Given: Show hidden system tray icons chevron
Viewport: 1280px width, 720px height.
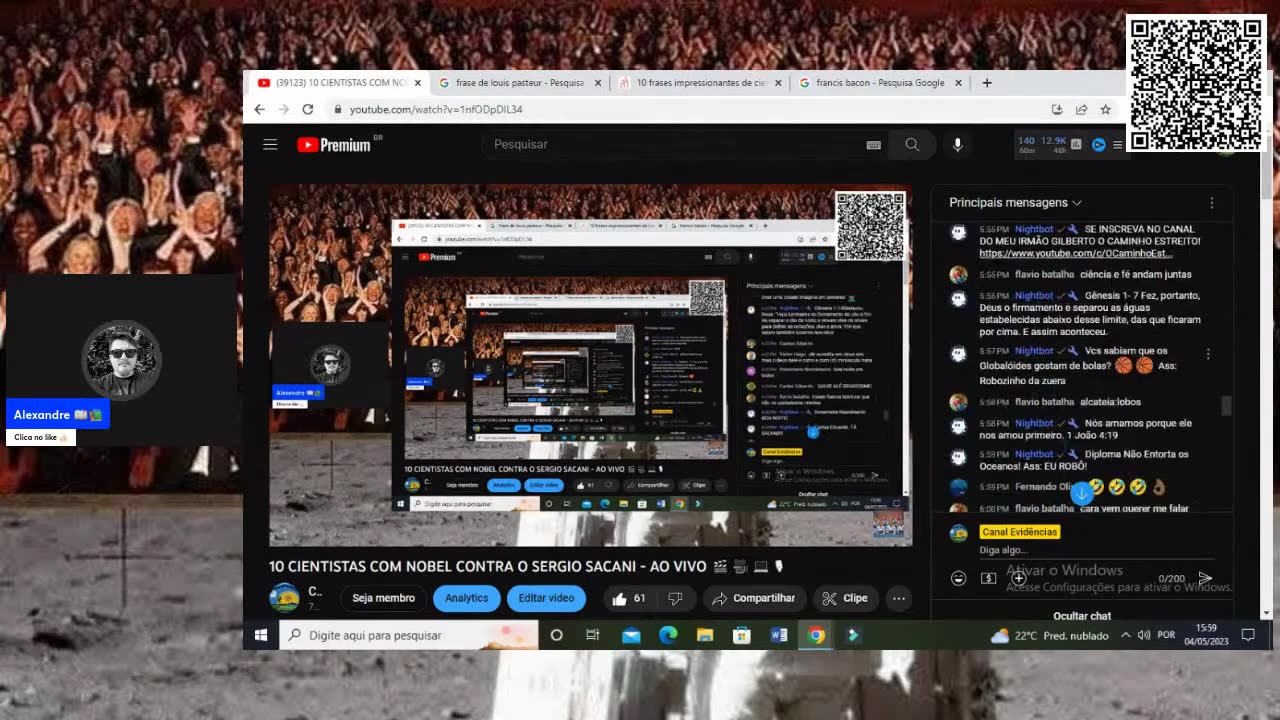Looking at the screenshot, I should 1126,635.
